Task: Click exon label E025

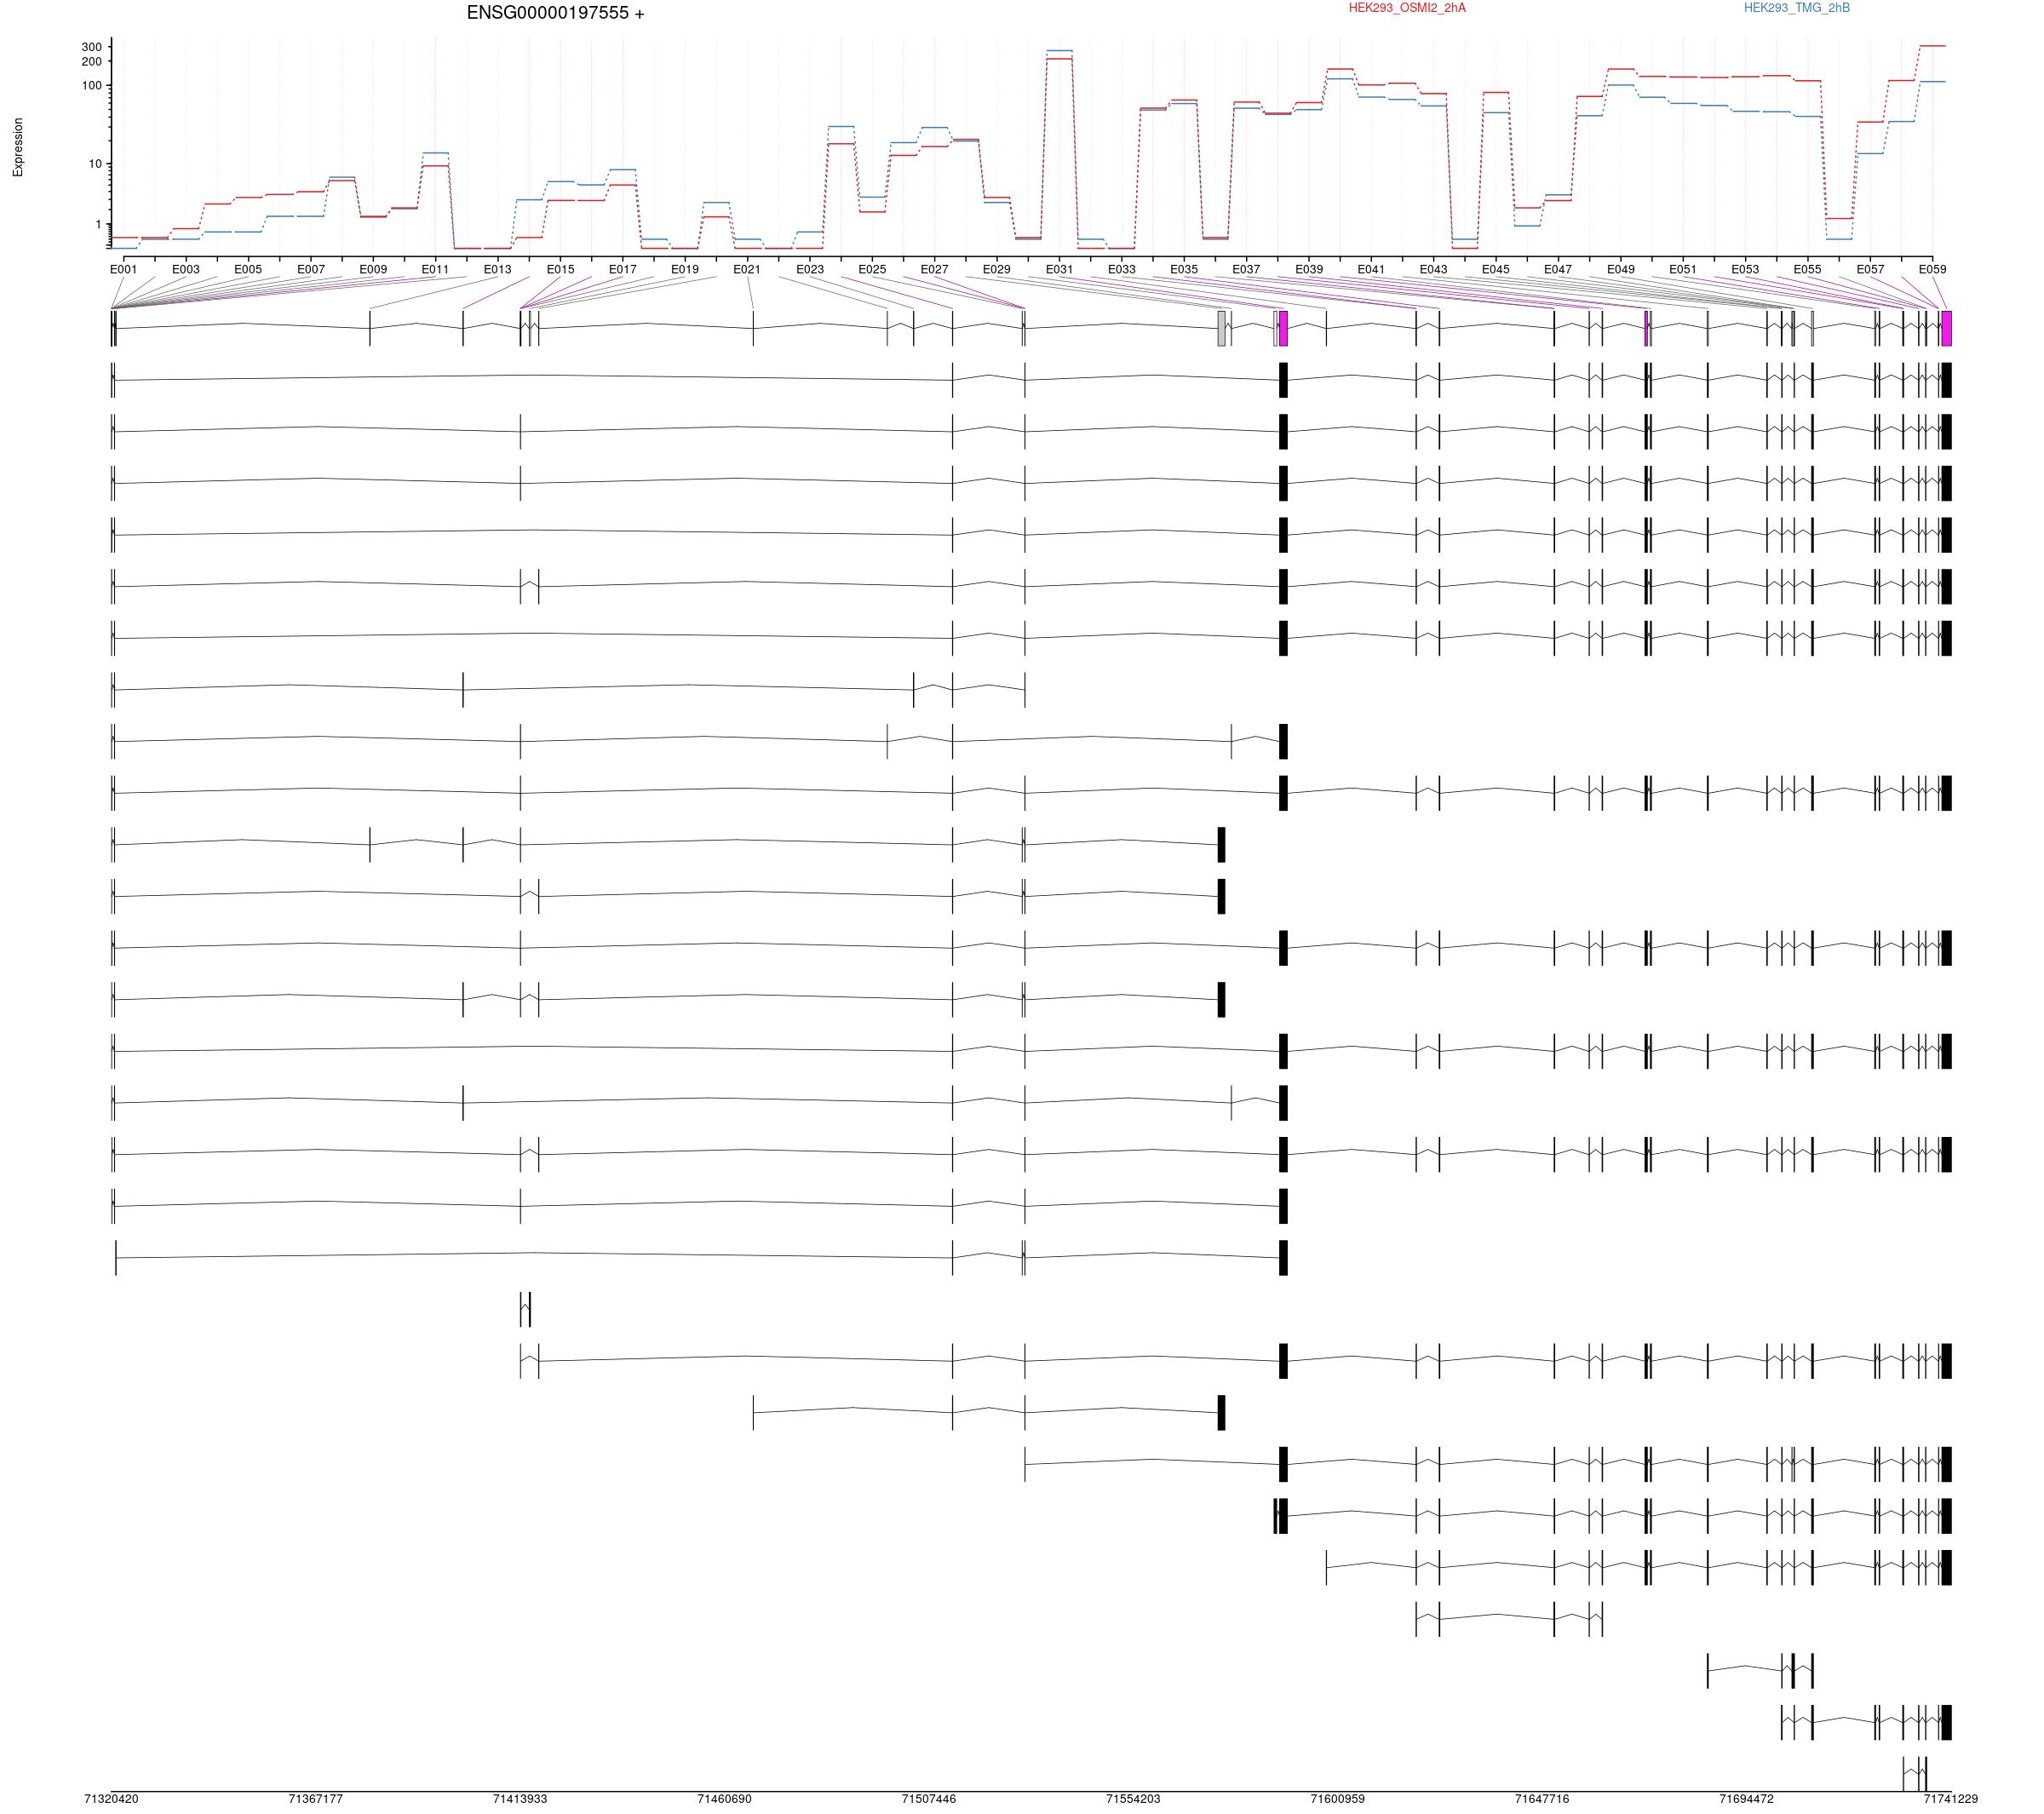Action: pos(872,269)
